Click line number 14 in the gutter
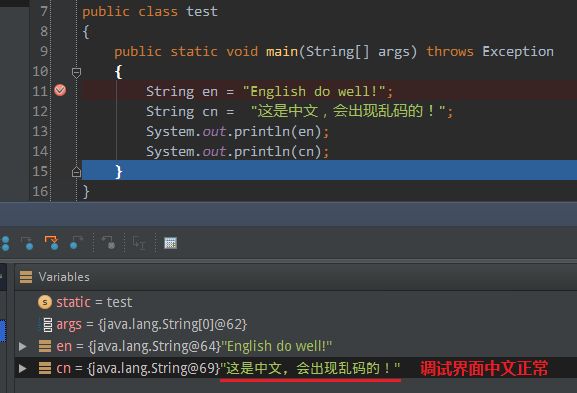 point(40,151)
